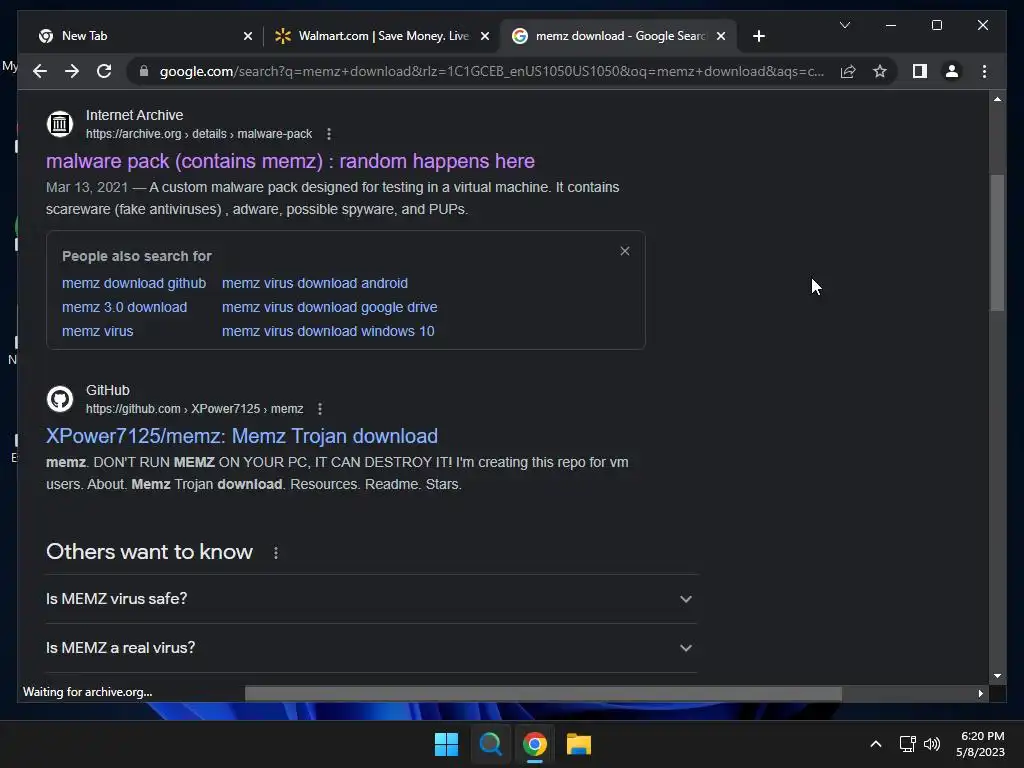The height and width of the screenshot is (768, 1024).
Task: Open Others want to know options menu
Action: [276, 552]
